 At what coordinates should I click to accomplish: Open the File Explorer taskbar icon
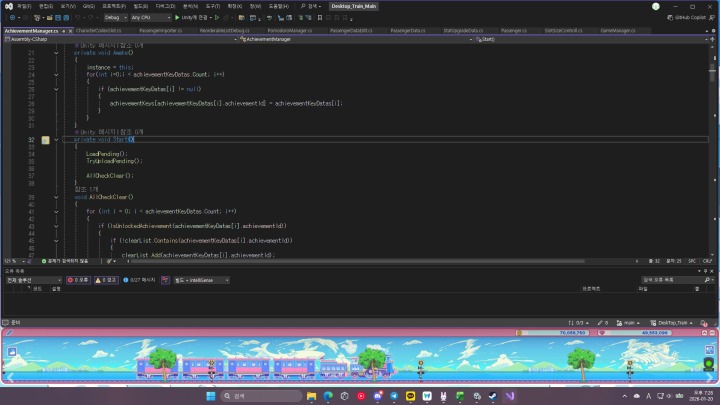pos(309,395)
